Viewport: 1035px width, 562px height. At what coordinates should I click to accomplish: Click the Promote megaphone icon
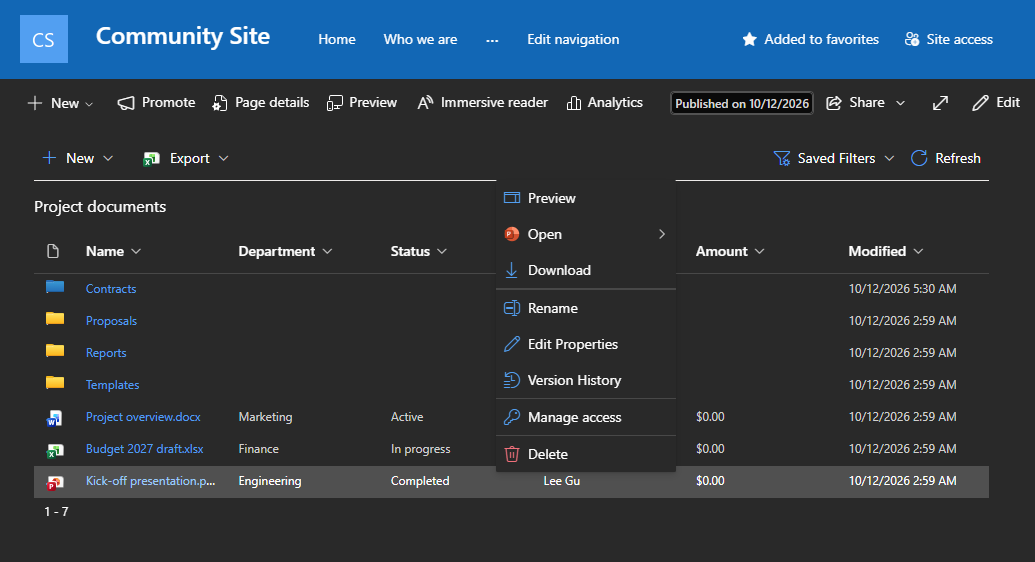(x=125, y=103)
